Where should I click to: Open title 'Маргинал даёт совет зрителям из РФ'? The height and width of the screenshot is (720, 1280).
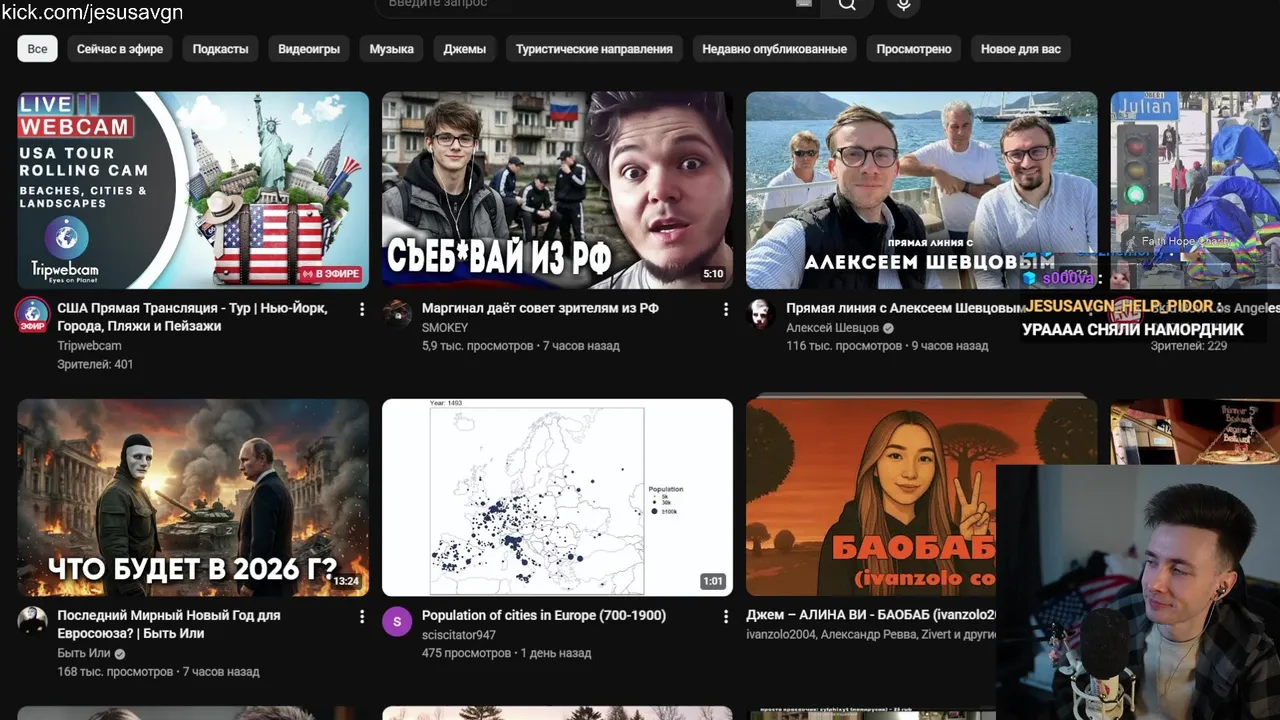540,308
